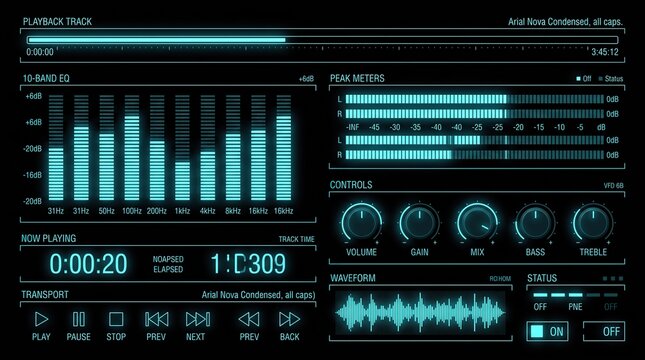This screenshot has height=360, width=645.
Task: Click the 0:00:20 elapsed time readout
Action: tap(88, 264)
